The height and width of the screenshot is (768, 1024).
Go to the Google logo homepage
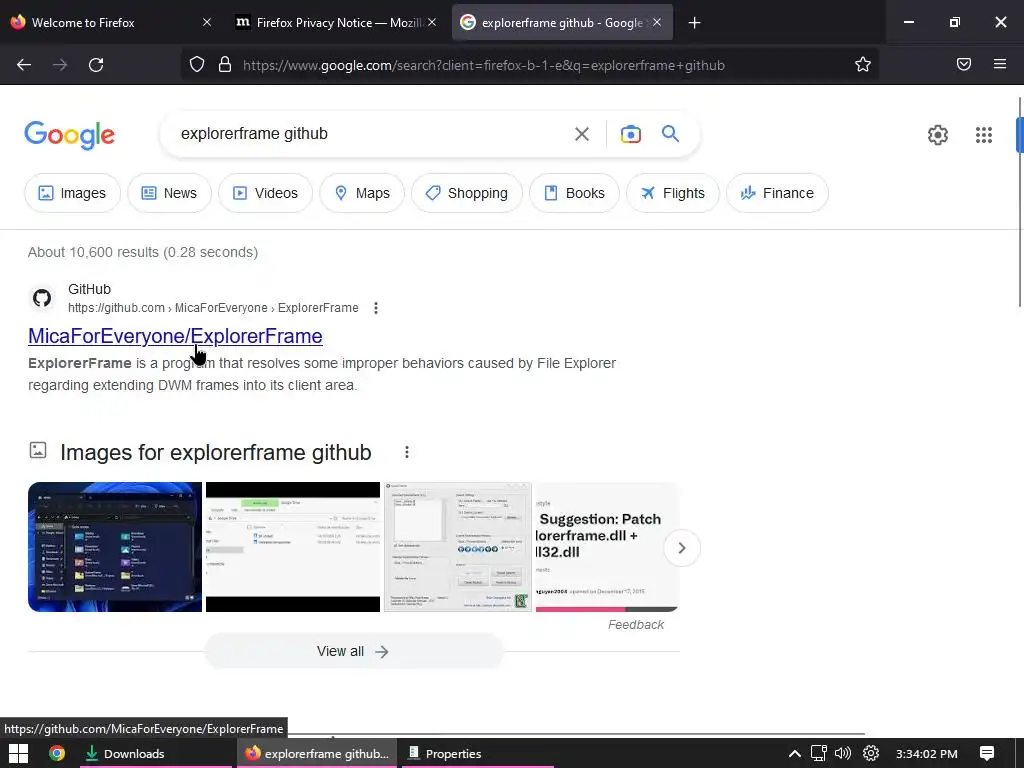(x=70, y=135)
